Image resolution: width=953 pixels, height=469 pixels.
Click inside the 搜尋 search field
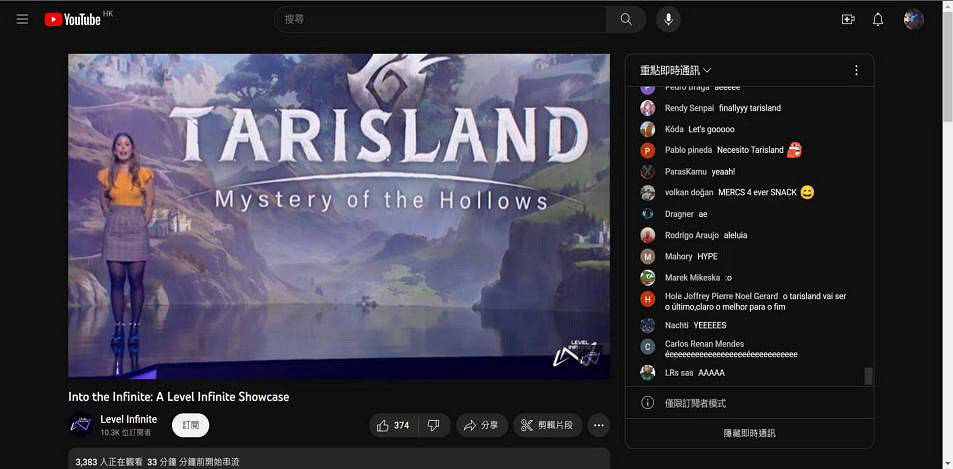click(x=440, y=19)
